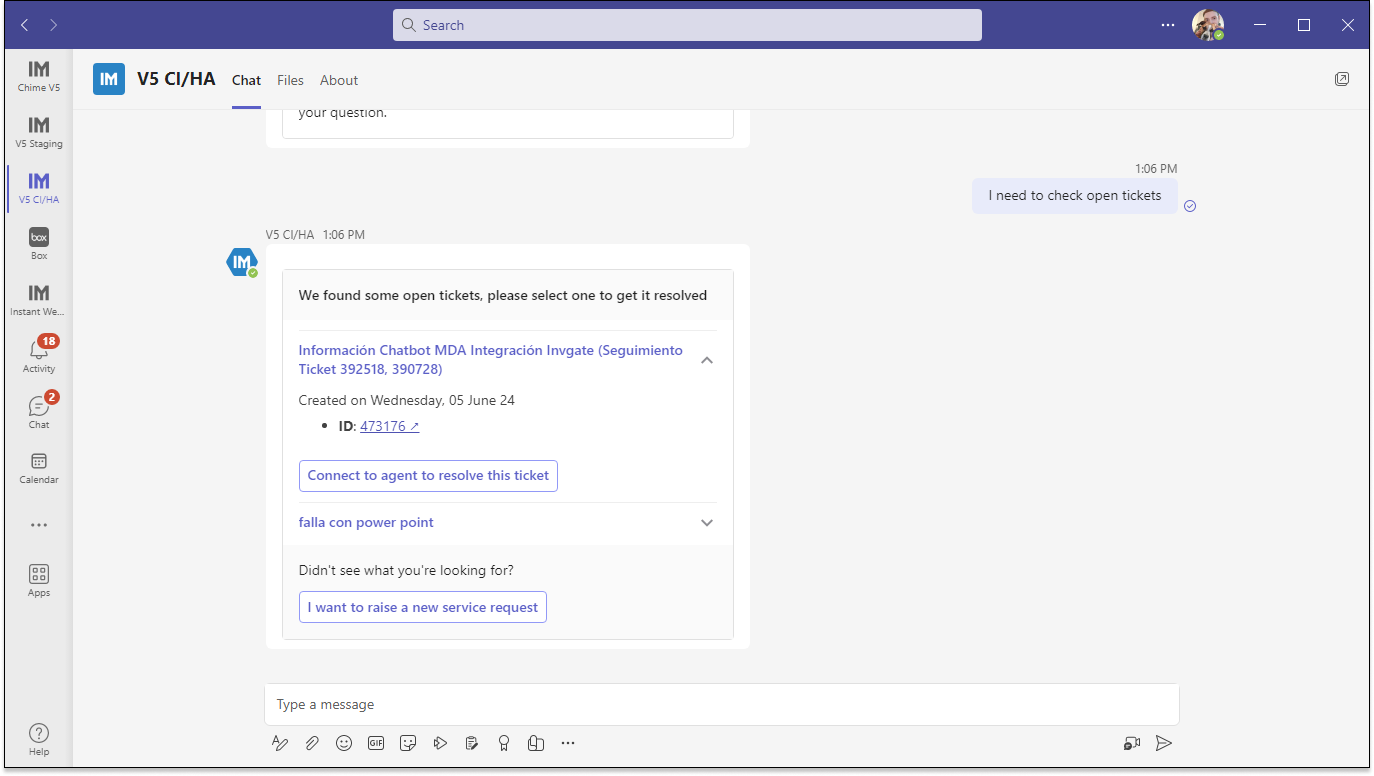Screen dimensions: 1374x776
Task: Switch to the Chat tab
Action: [246, 80]
